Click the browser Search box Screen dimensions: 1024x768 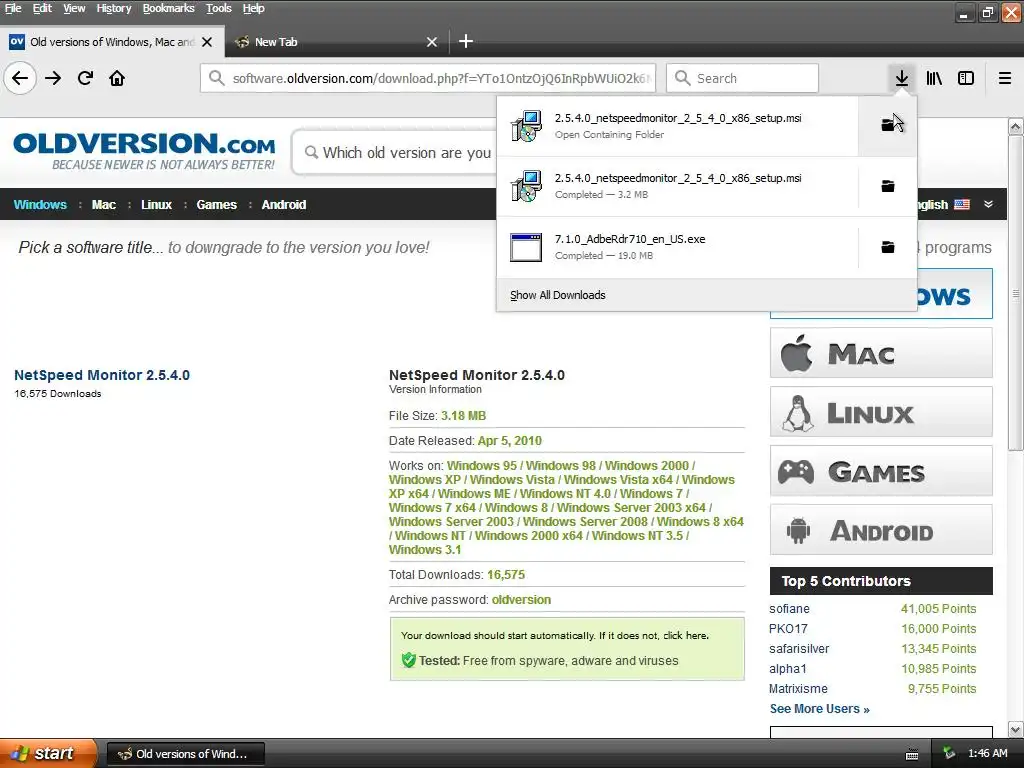coord(743,78)
